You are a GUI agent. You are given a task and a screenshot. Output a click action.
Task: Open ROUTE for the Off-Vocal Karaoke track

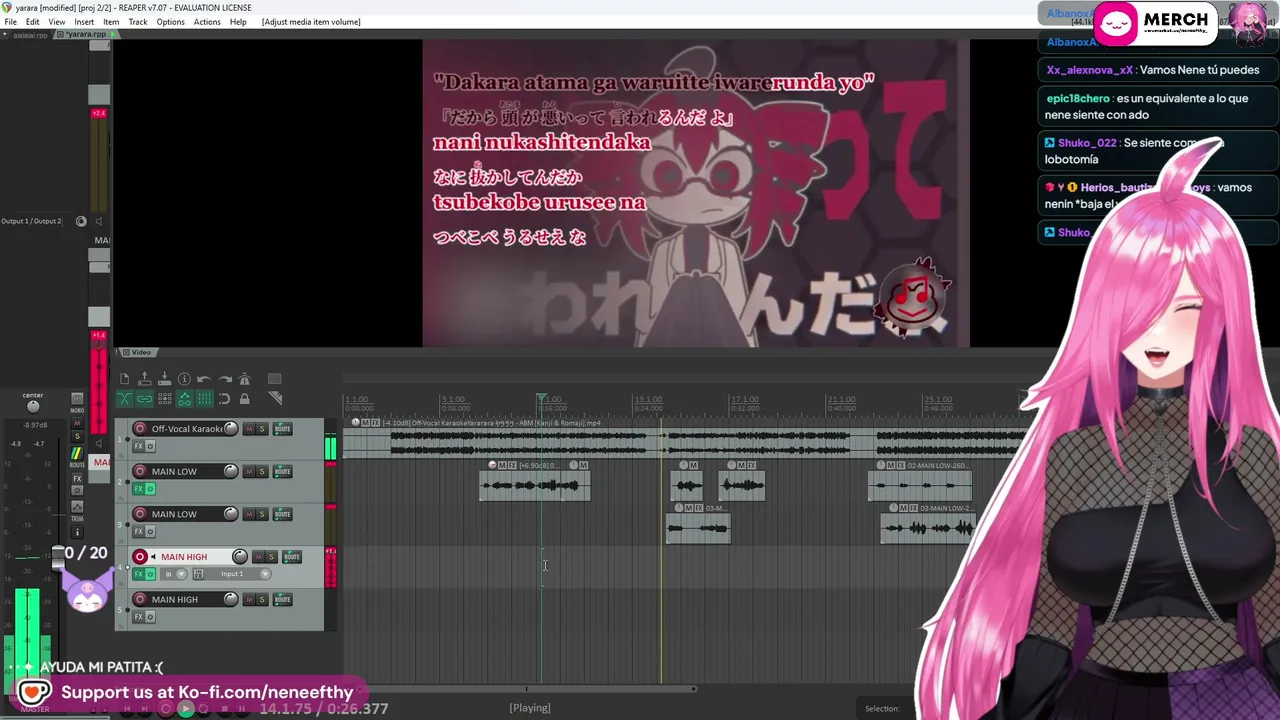click(x=282, y=429)
